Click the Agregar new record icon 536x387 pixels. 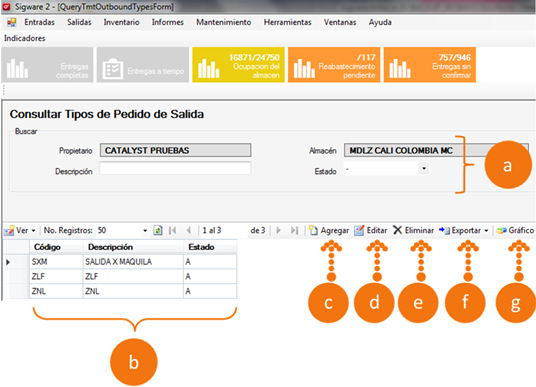tap(313, 230)
